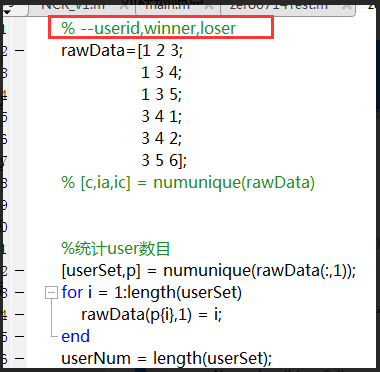The height and width of the screenshot is (372, 380).
Task: Click the code 'userNum = length(userSet);'
Action: point(167,359)
